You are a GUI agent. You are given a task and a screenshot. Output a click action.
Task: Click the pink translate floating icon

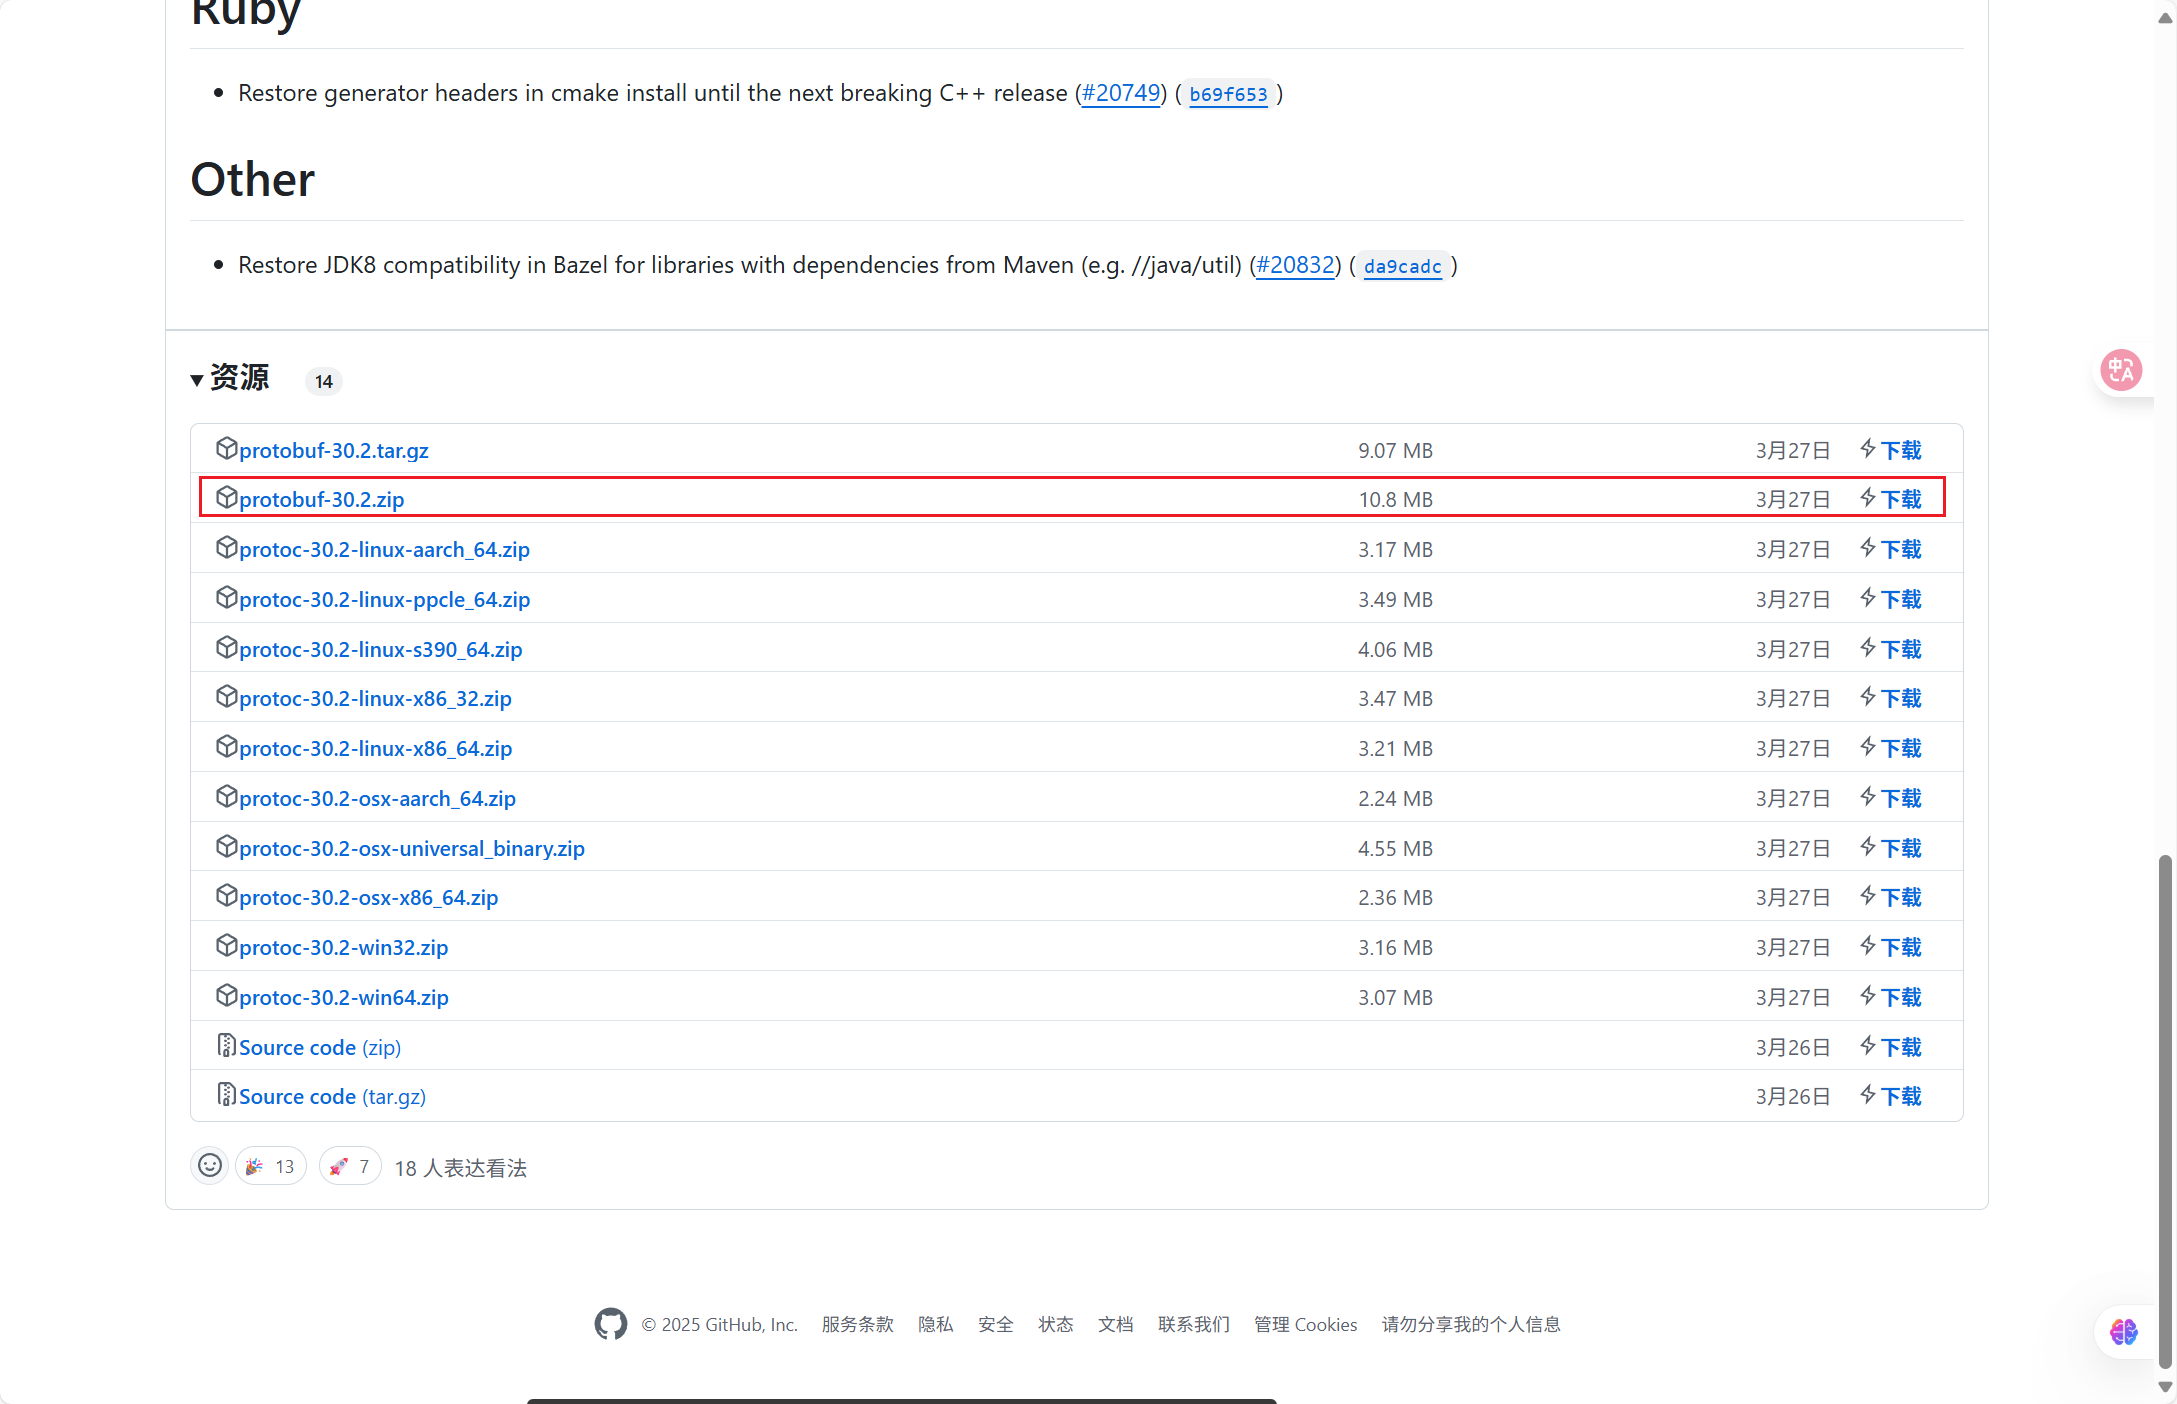click(x=2120, y=370)
